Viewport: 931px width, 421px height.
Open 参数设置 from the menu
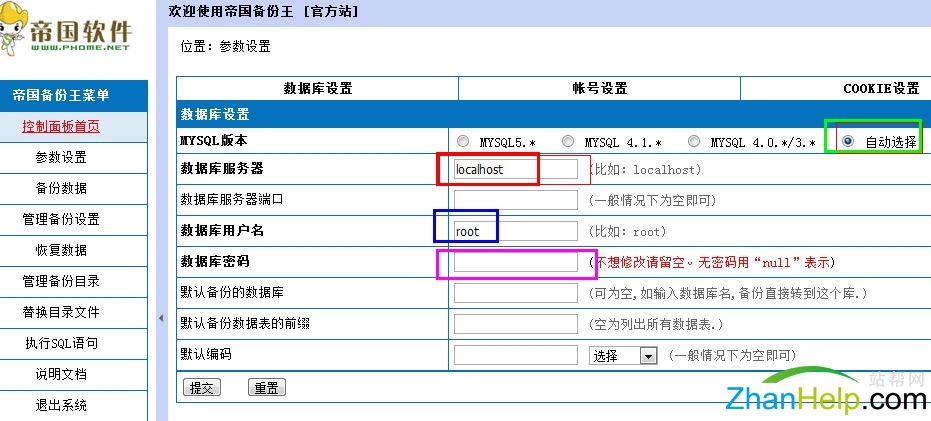[61, 157]
